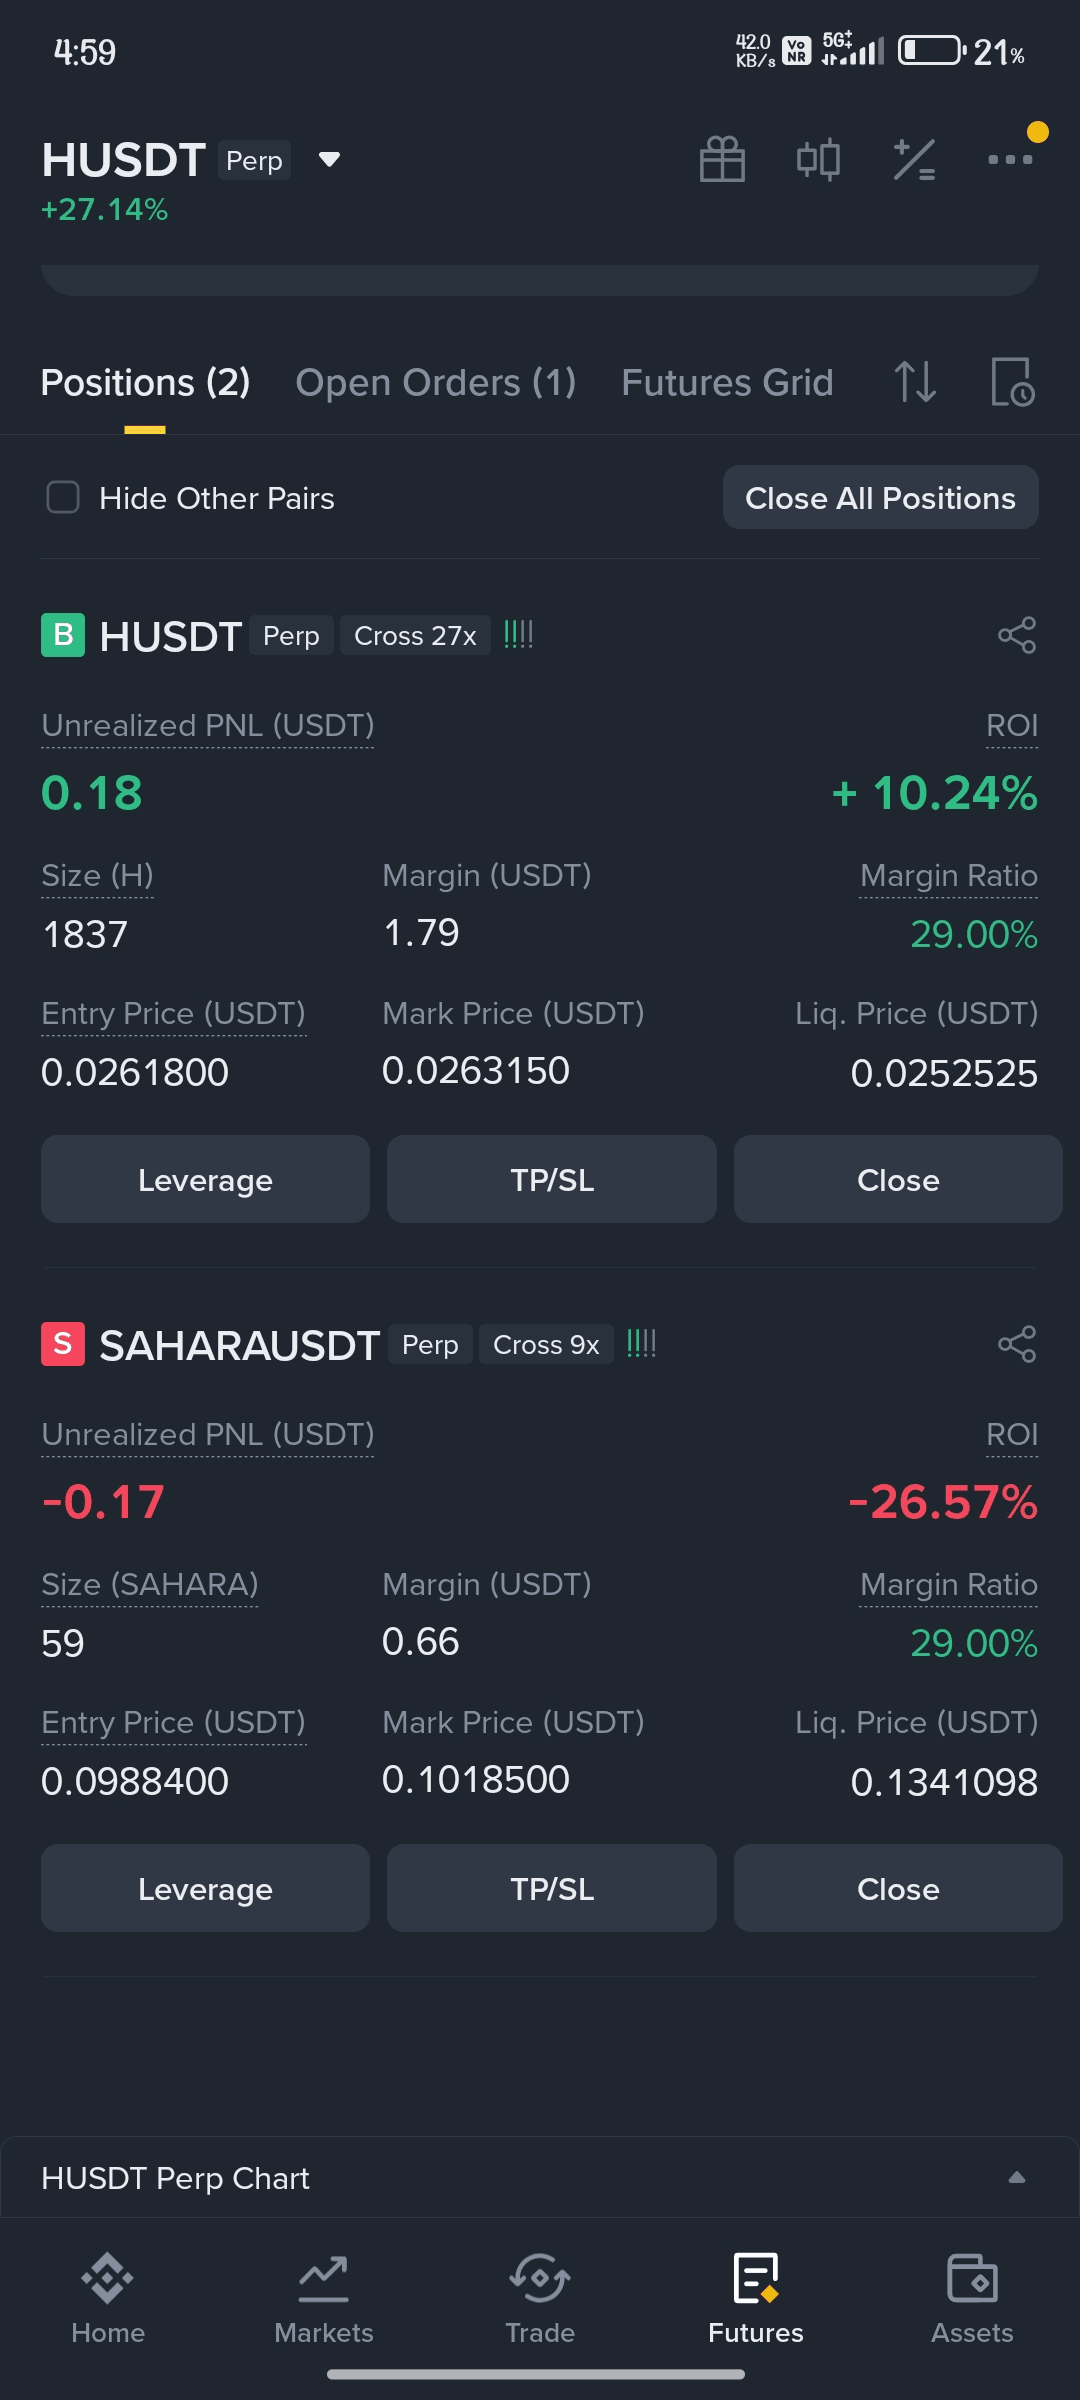Tap TP/SL for HUSDT position
The width and height of the screenshot is (1080, 2400).
[552, 1179]
